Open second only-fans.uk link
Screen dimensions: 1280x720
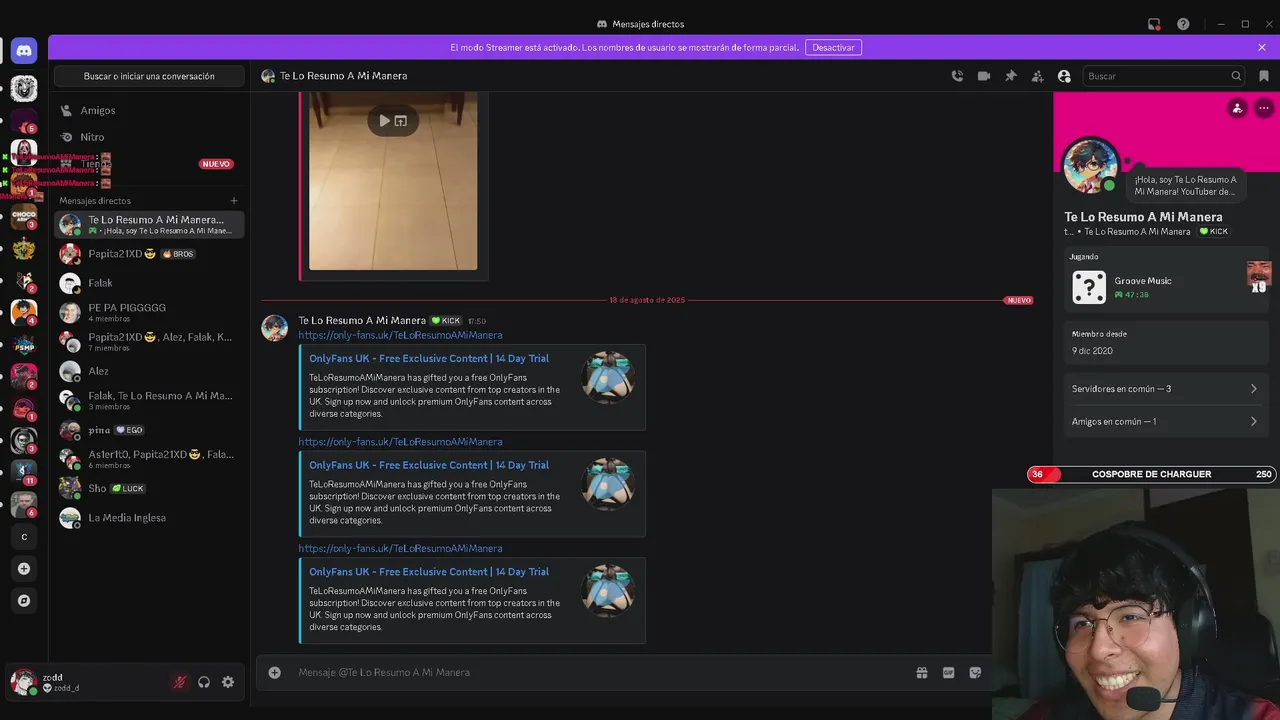[400, 442]
